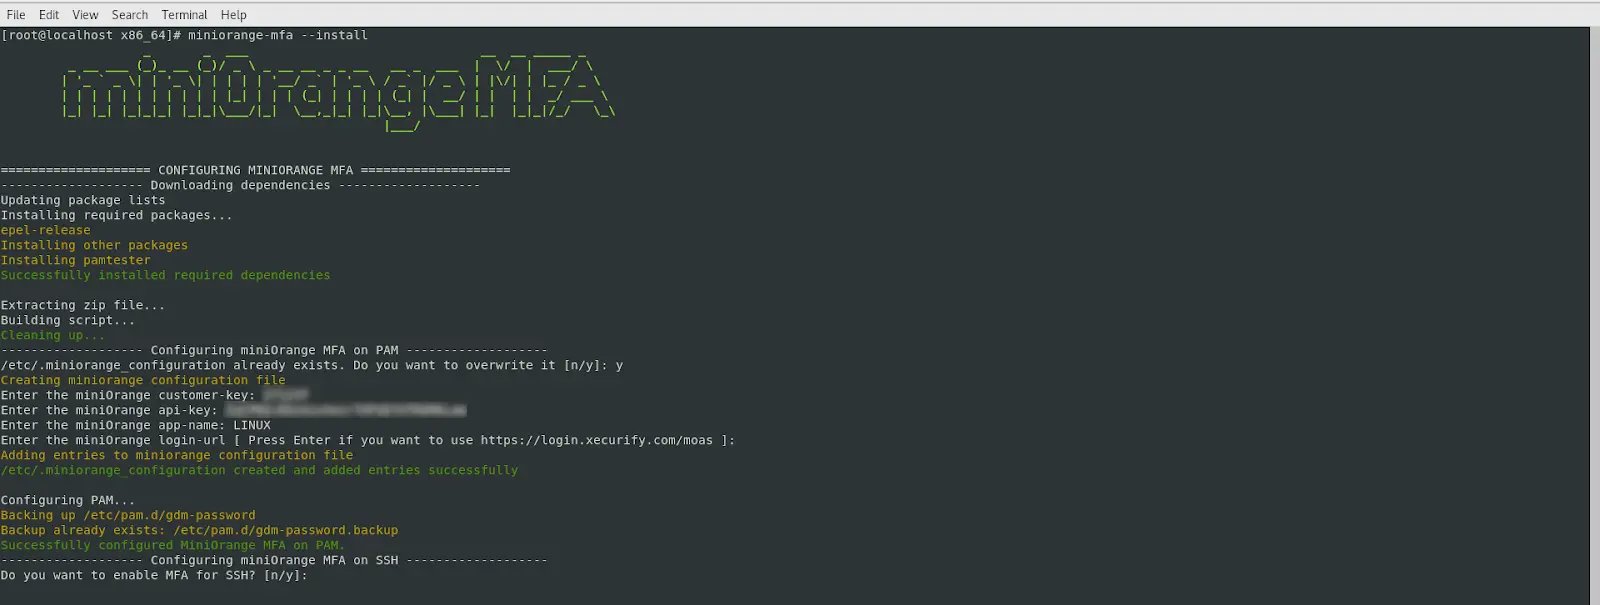Click 'Creating miniorange configuration file' line
The width and height of the screenshot is (1600, 605).
[x=143, y=380]
